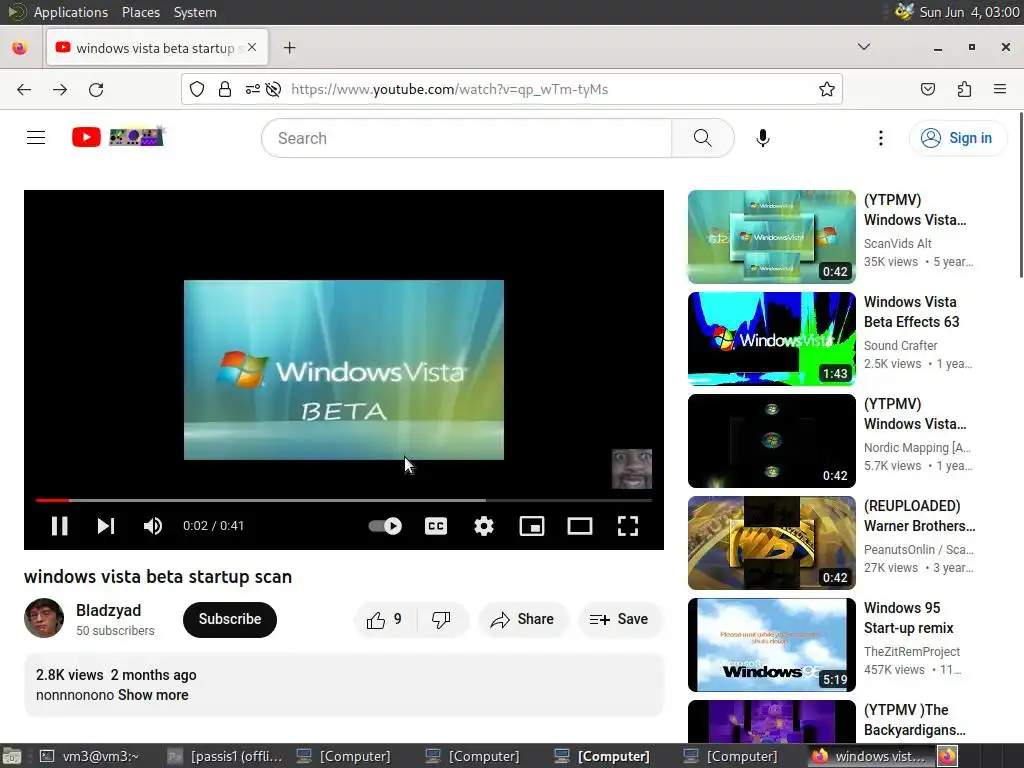This screenshot has height=768, width=1024.
Task: Switch to vm3@vm3 terminal in taskbar
Action: click(x=91, y=756)
